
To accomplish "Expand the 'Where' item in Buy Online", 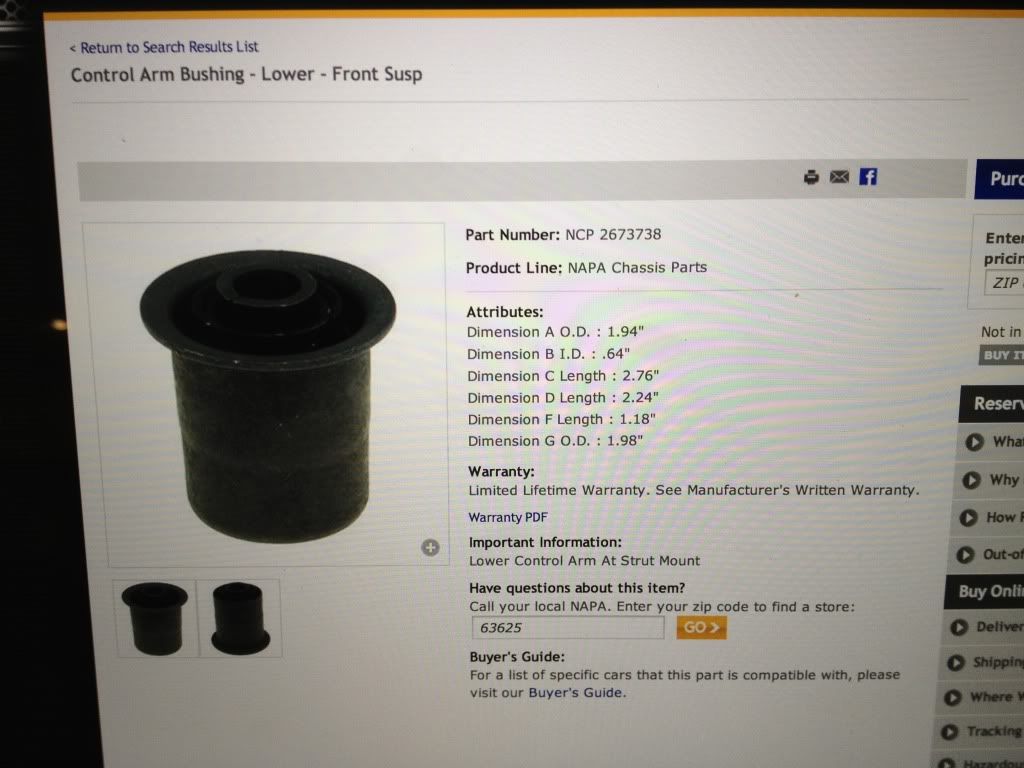I will tap(984, 697).
